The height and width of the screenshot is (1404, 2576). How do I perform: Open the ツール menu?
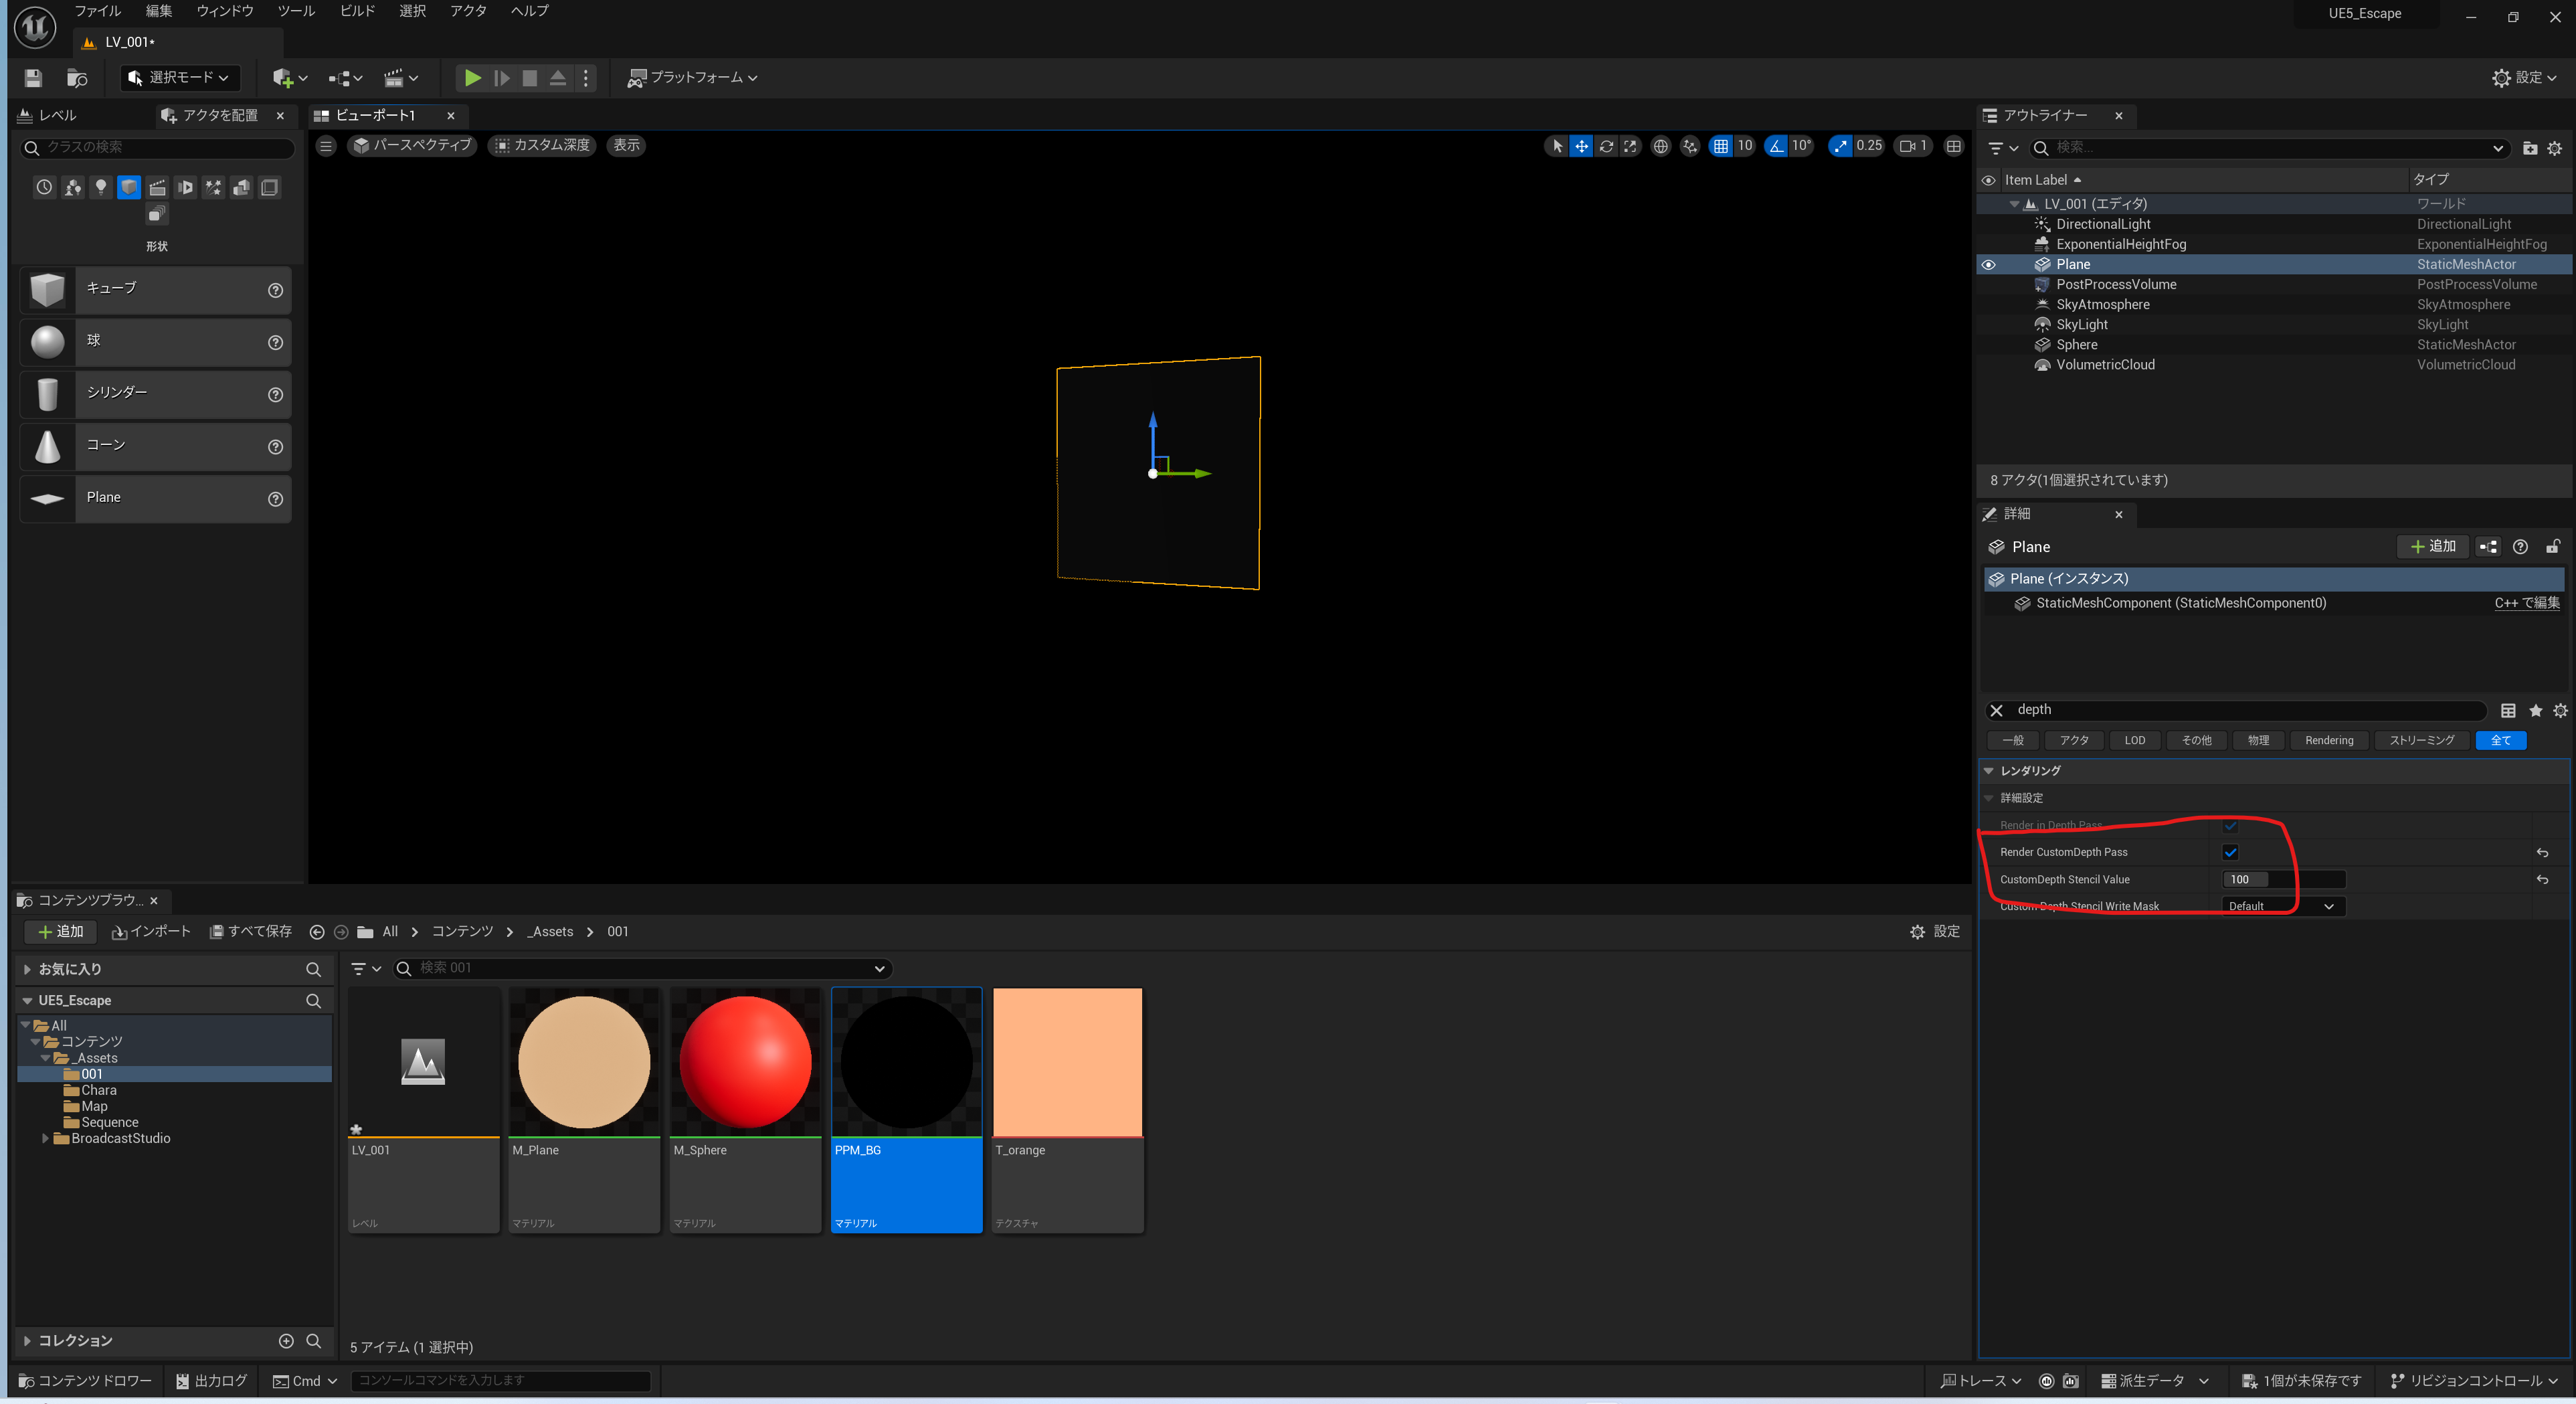295,11
